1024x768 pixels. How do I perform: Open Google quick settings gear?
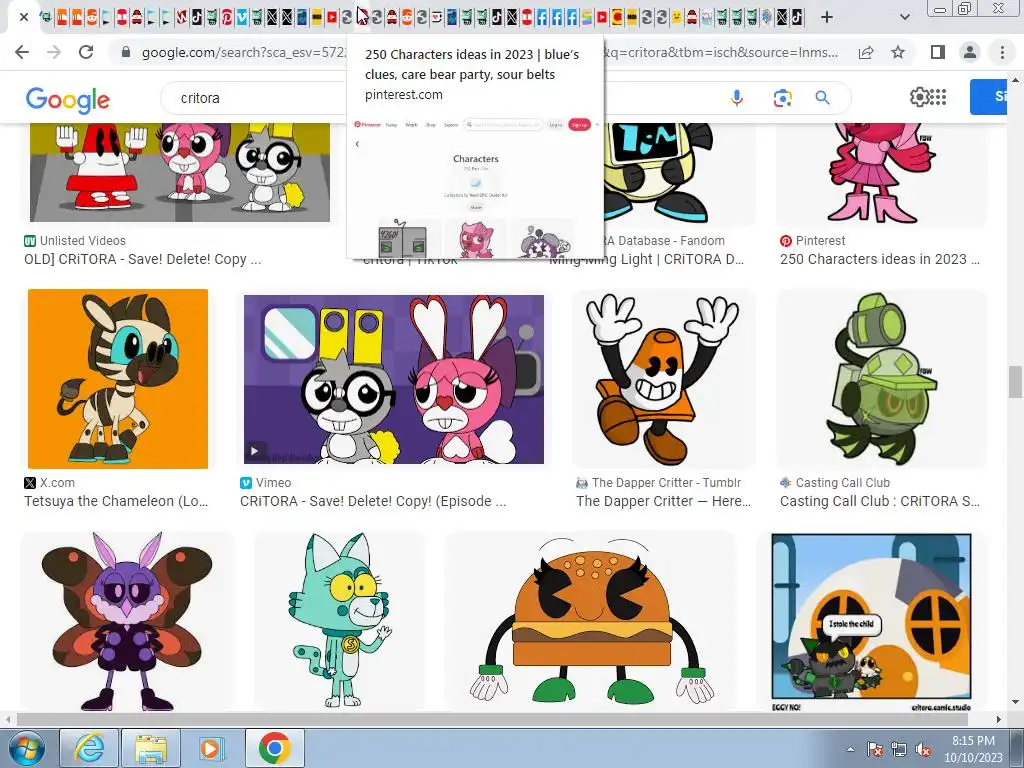coord(919,97)
